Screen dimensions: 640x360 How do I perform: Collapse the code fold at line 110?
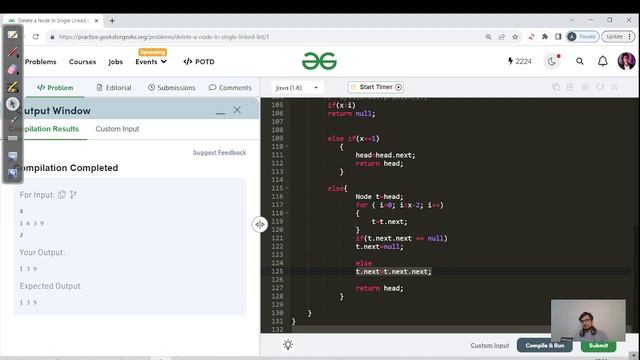pos(287,147)
